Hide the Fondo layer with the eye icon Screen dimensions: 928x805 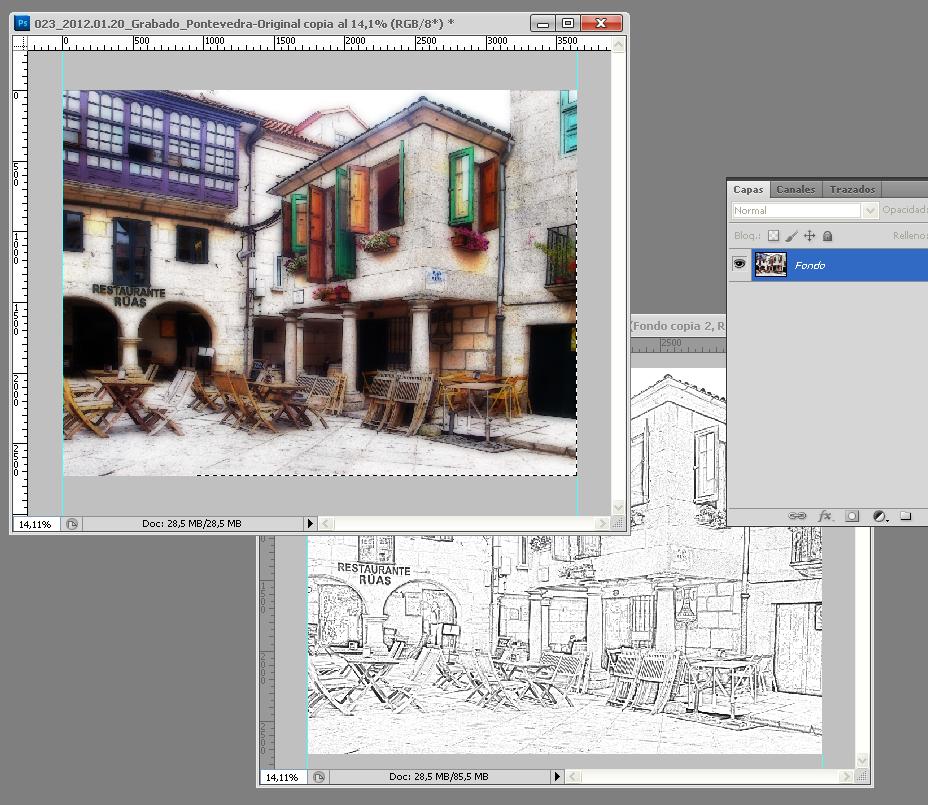(x=740, y=264)
